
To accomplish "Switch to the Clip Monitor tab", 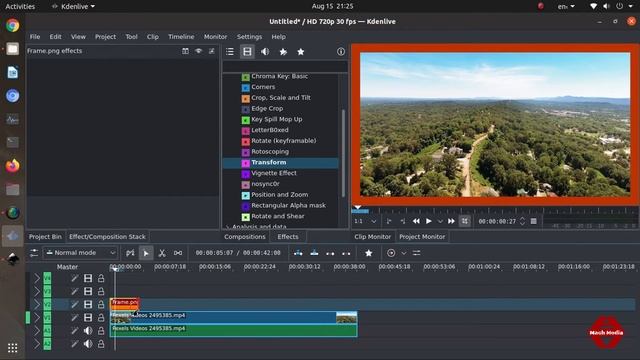I will click(372, 237).
